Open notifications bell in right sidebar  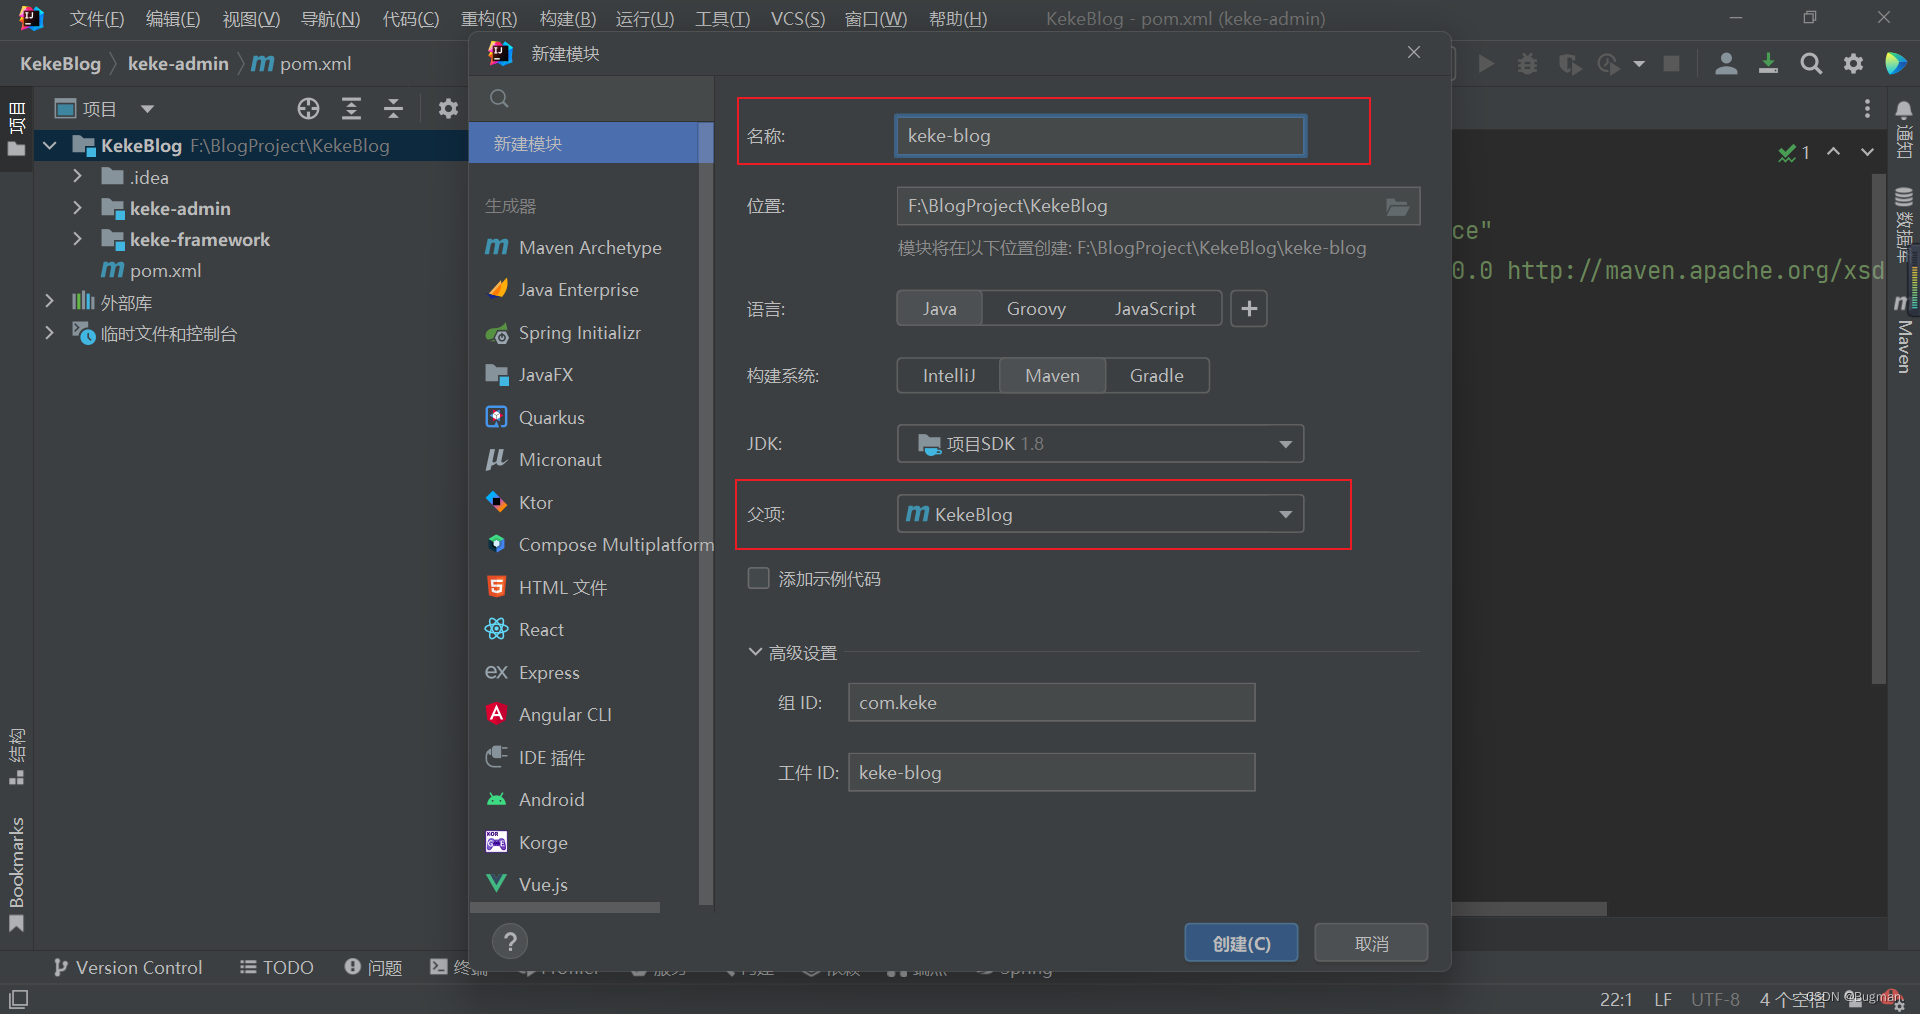pos(1904,109)
